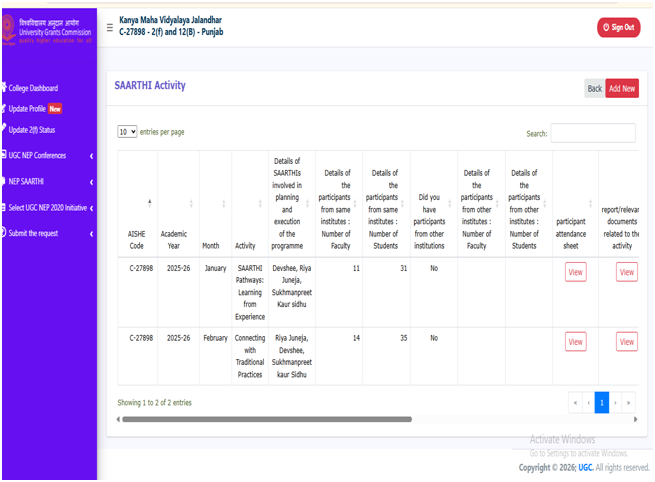The width and height of the screenshot is (655, 482).
Task: Click the University Grants Commission logo
Action: 48,20
